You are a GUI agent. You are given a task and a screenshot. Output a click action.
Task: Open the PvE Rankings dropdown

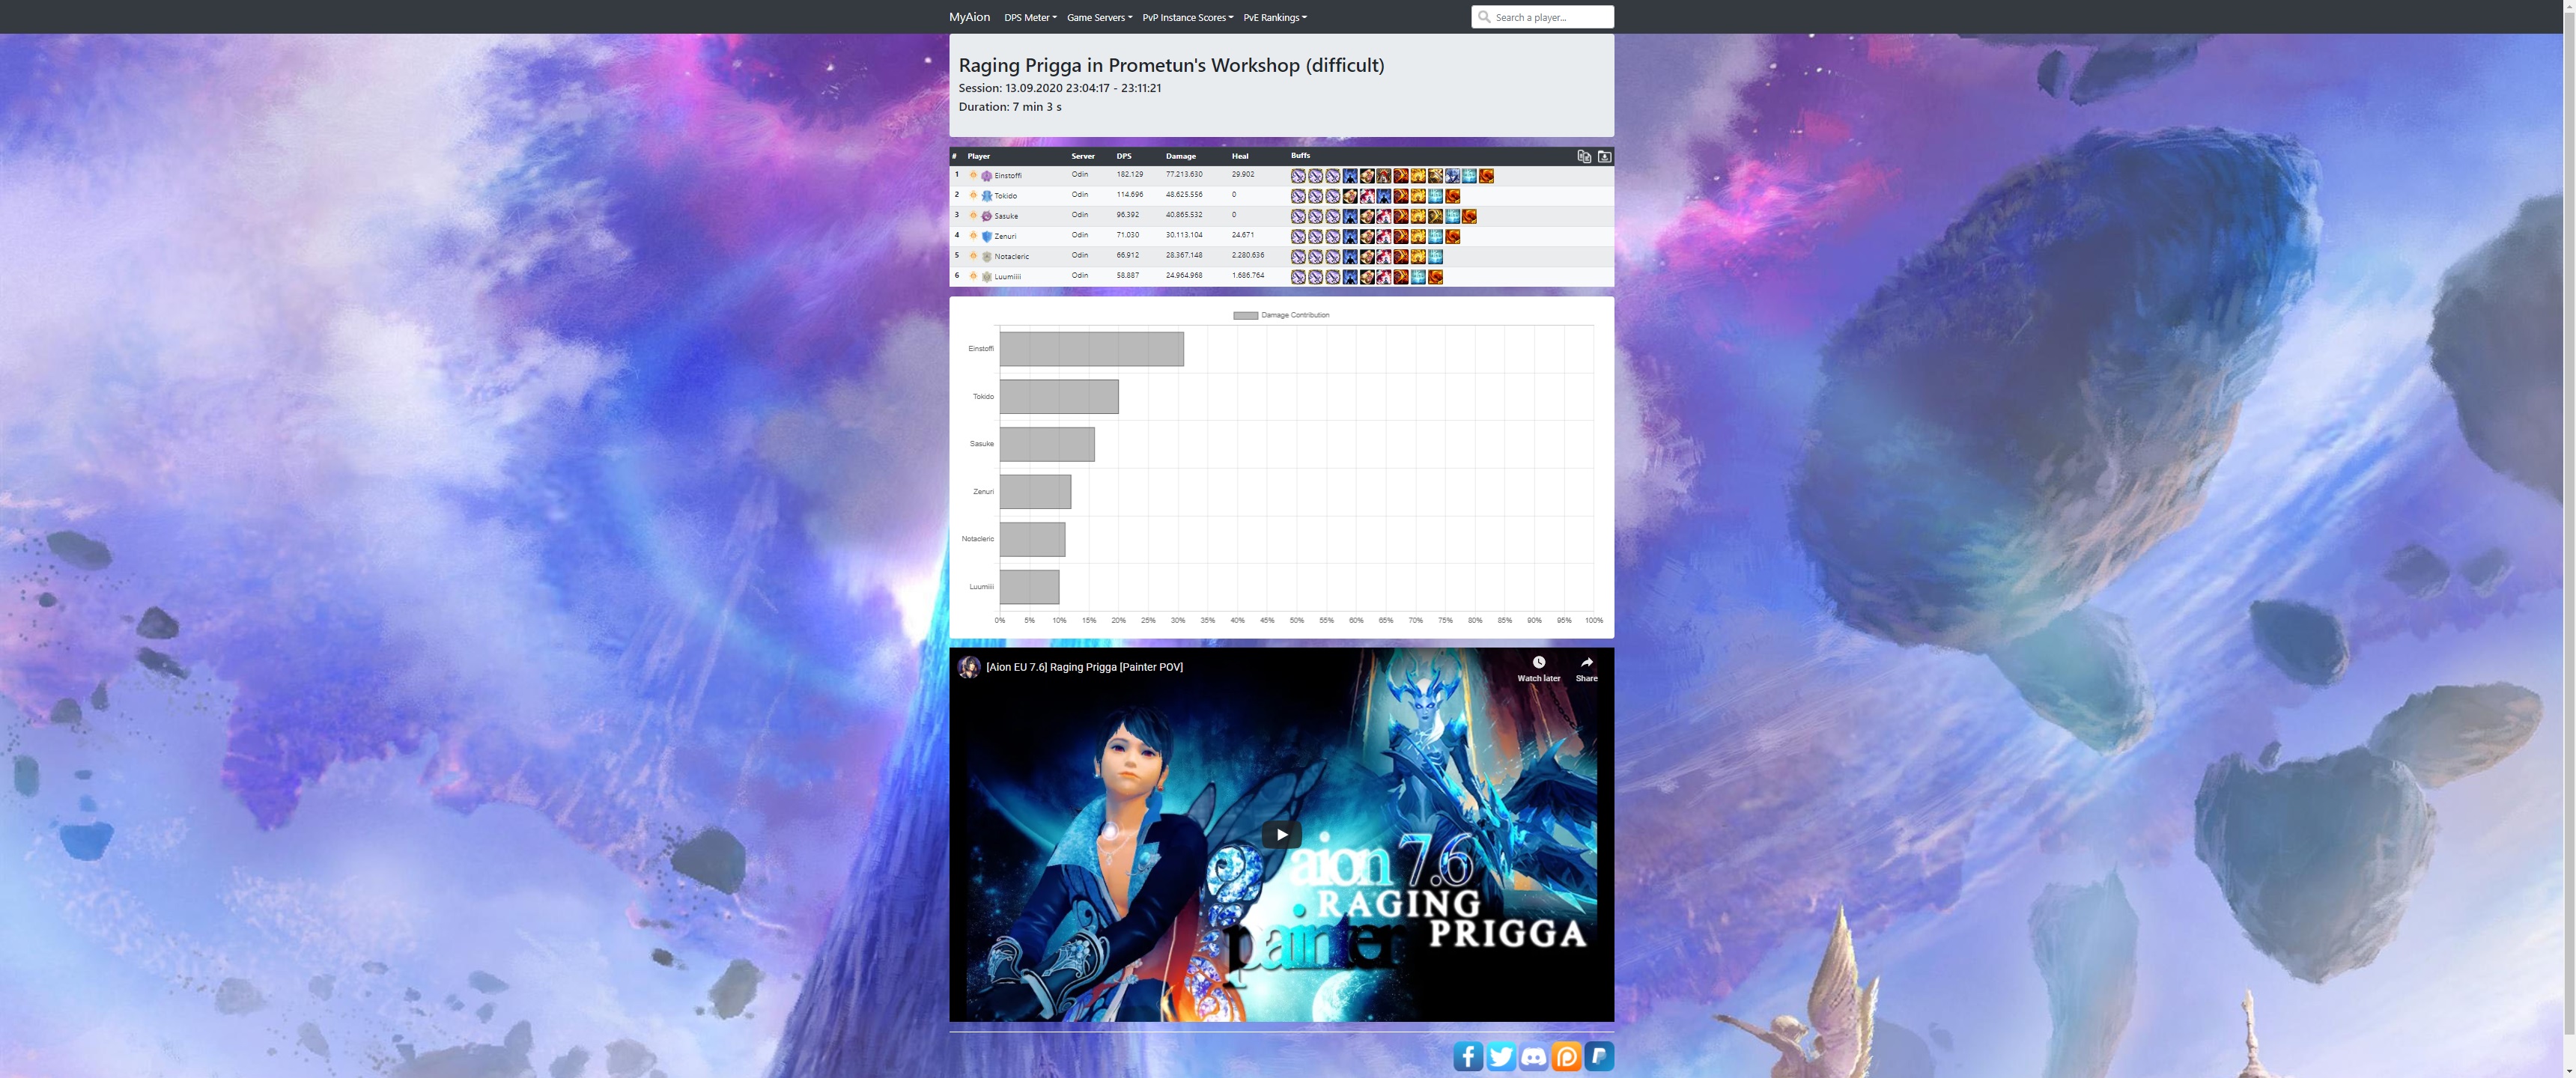(x=1275, y=17)
